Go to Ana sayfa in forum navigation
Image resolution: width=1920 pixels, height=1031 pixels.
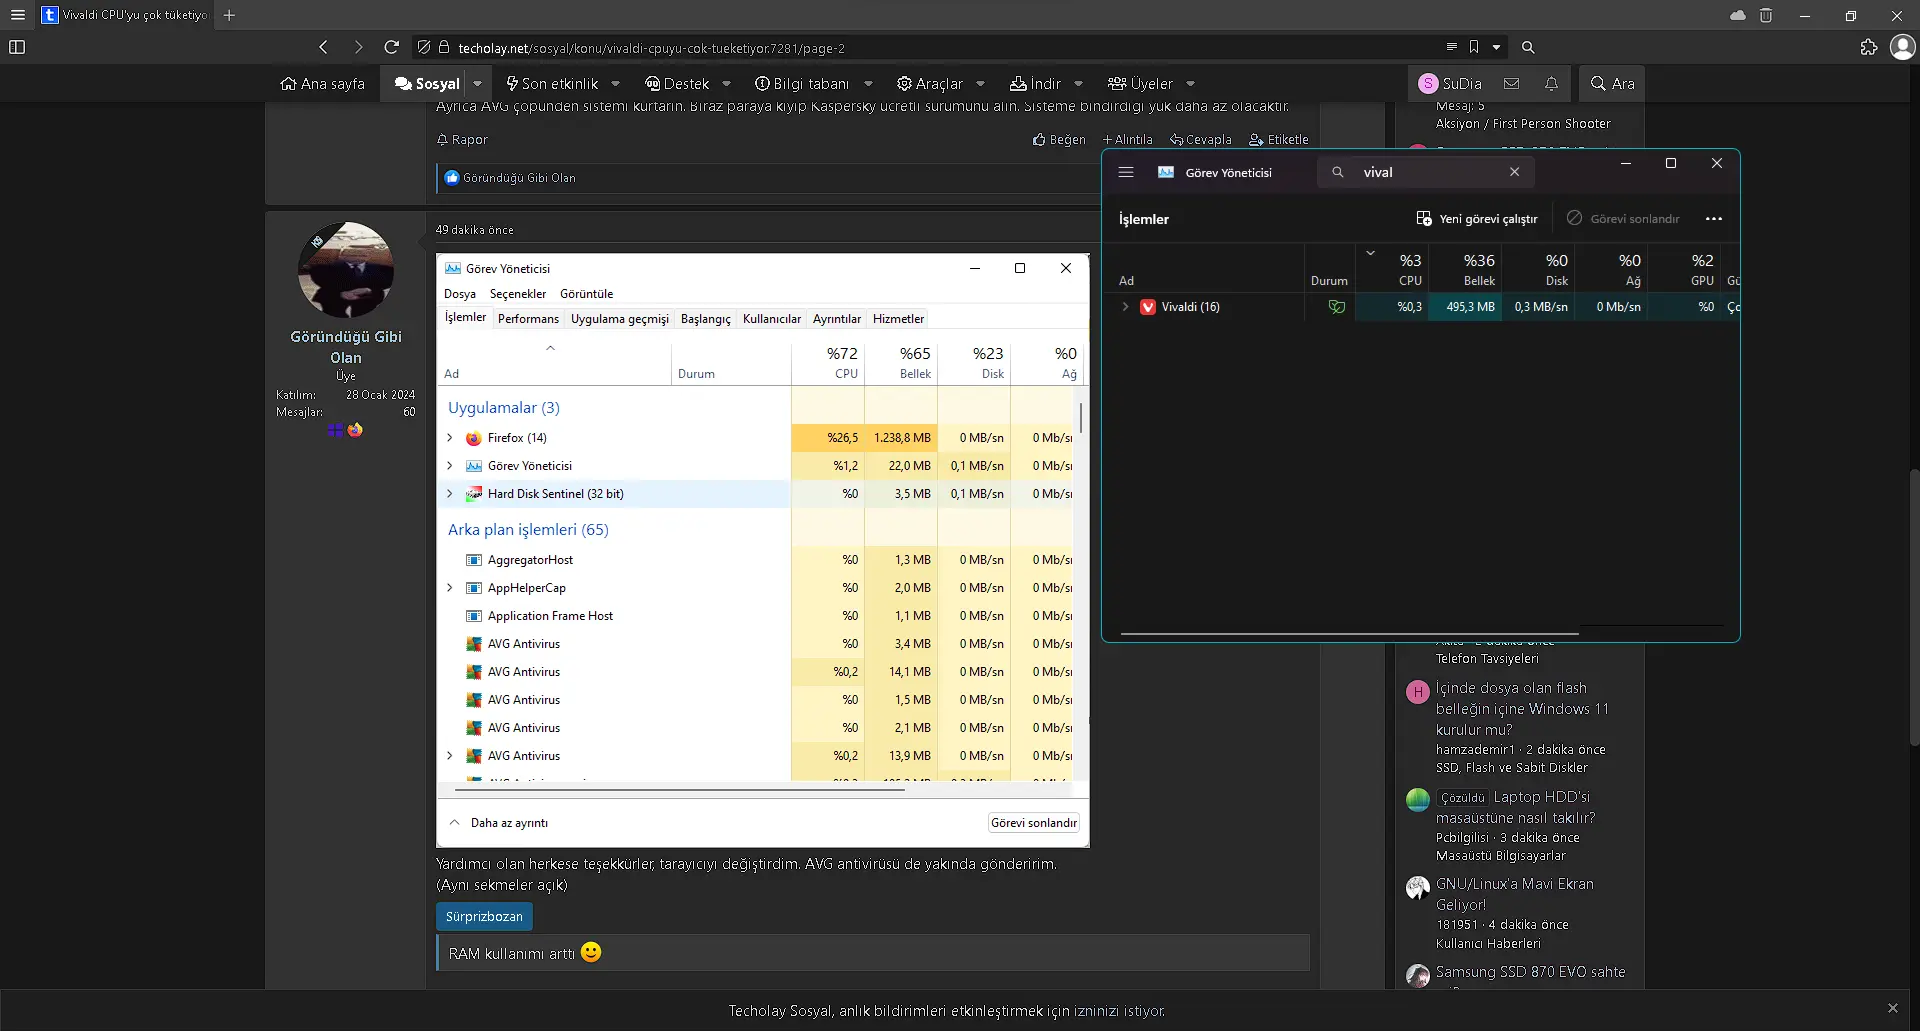[322, 84]
